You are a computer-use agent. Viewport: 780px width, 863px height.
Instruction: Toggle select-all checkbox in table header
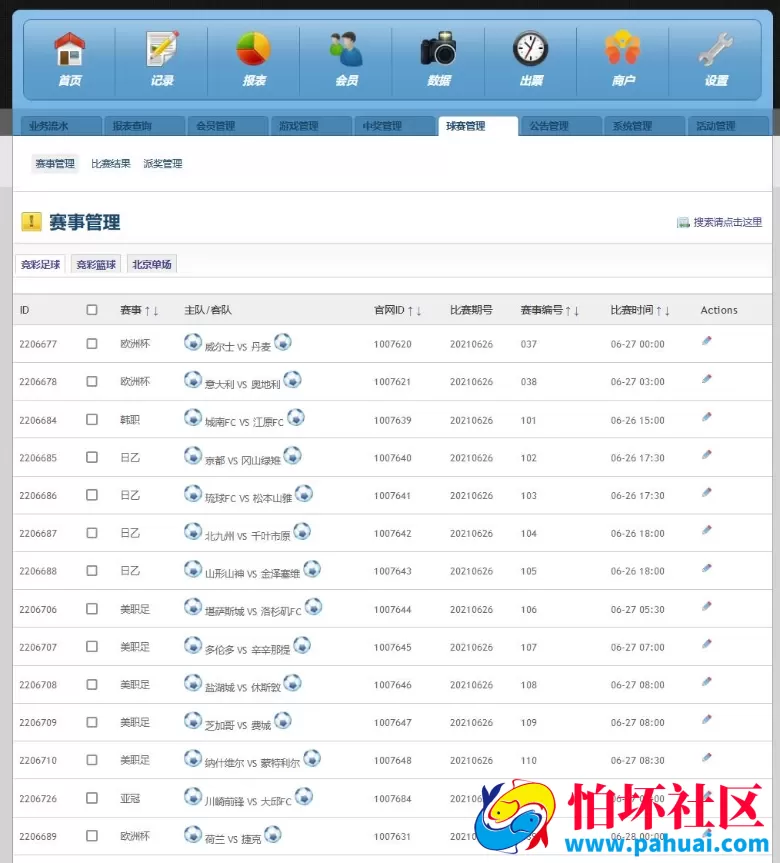point(92,310)
